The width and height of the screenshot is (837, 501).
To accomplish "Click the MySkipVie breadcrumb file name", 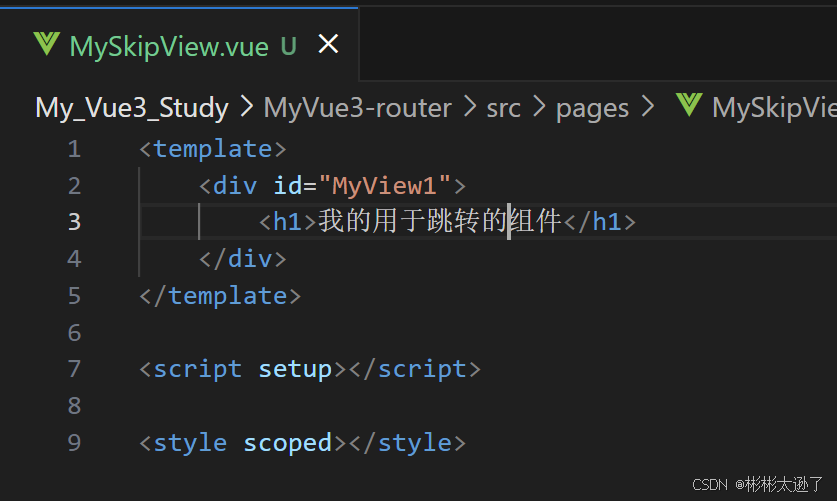I will [774, 108].
